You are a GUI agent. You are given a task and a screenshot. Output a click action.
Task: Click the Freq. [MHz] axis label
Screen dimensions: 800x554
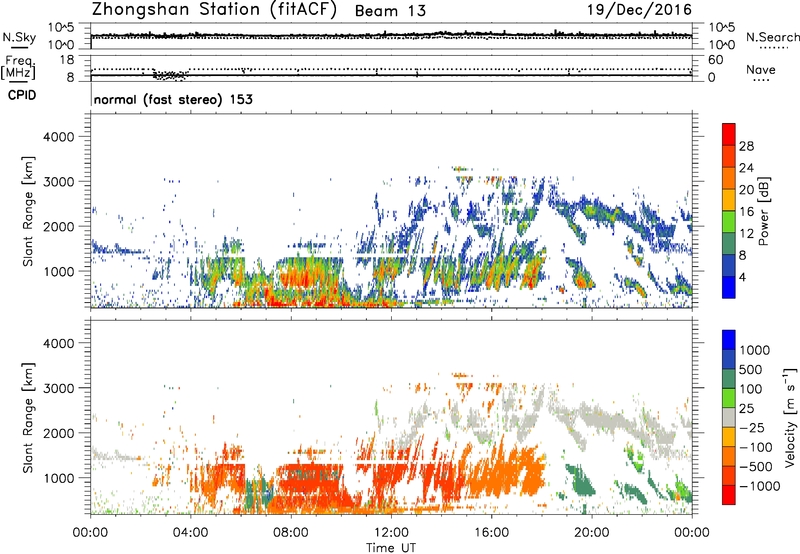[x=18, y=67]
